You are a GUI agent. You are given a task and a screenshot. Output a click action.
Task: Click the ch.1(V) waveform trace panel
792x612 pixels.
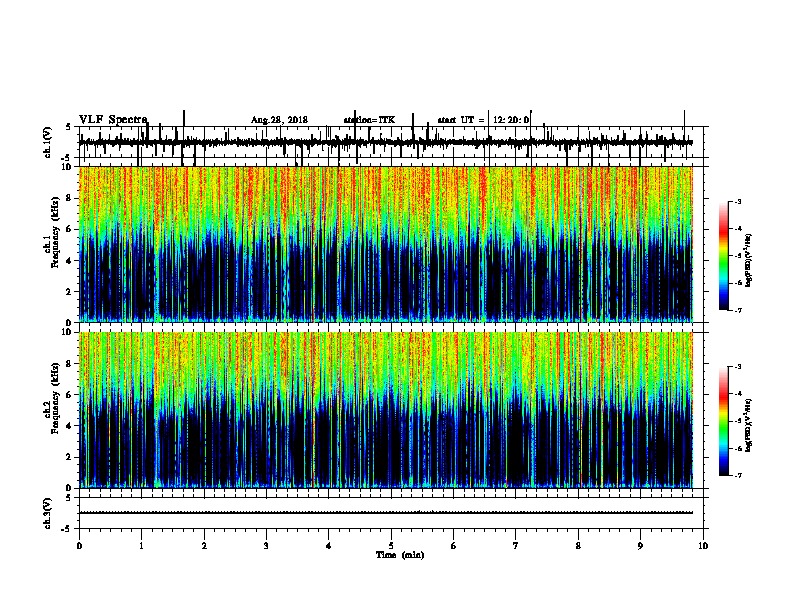pos(391,142)
